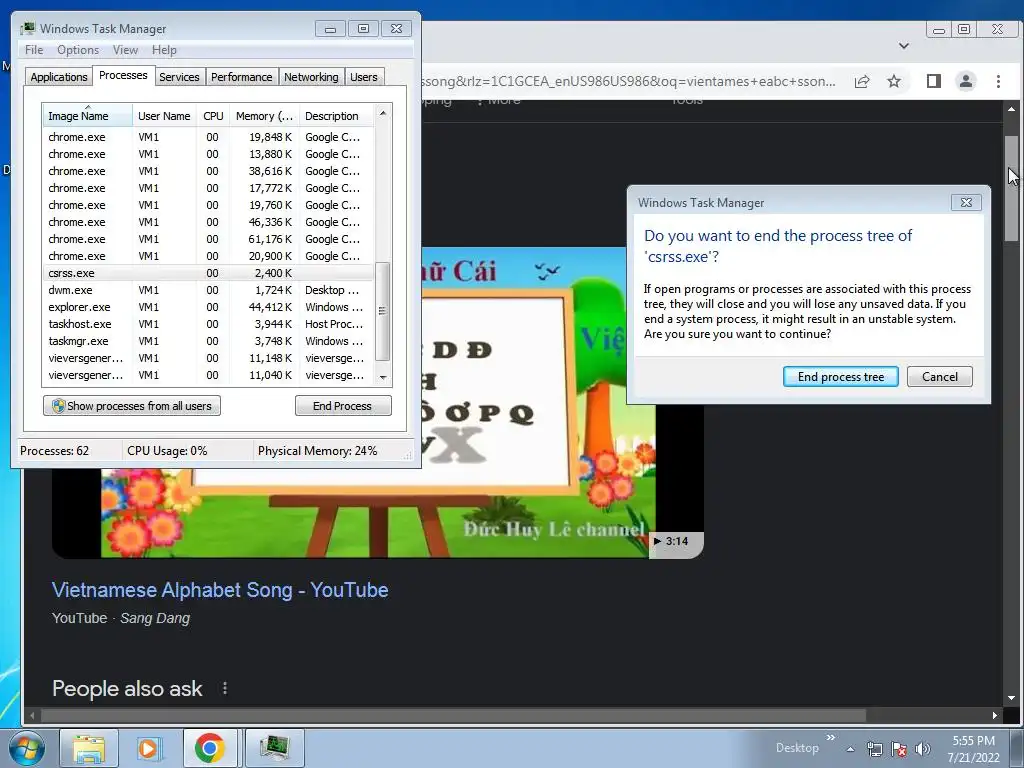Launch Windows Media Player taskbar icon
This screenshot has height=768, width=1024.
148,748
